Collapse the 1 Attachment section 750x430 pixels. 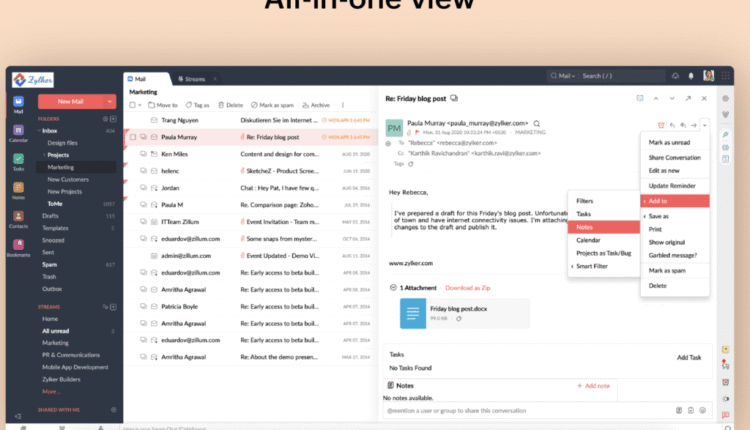coord(393,288)
